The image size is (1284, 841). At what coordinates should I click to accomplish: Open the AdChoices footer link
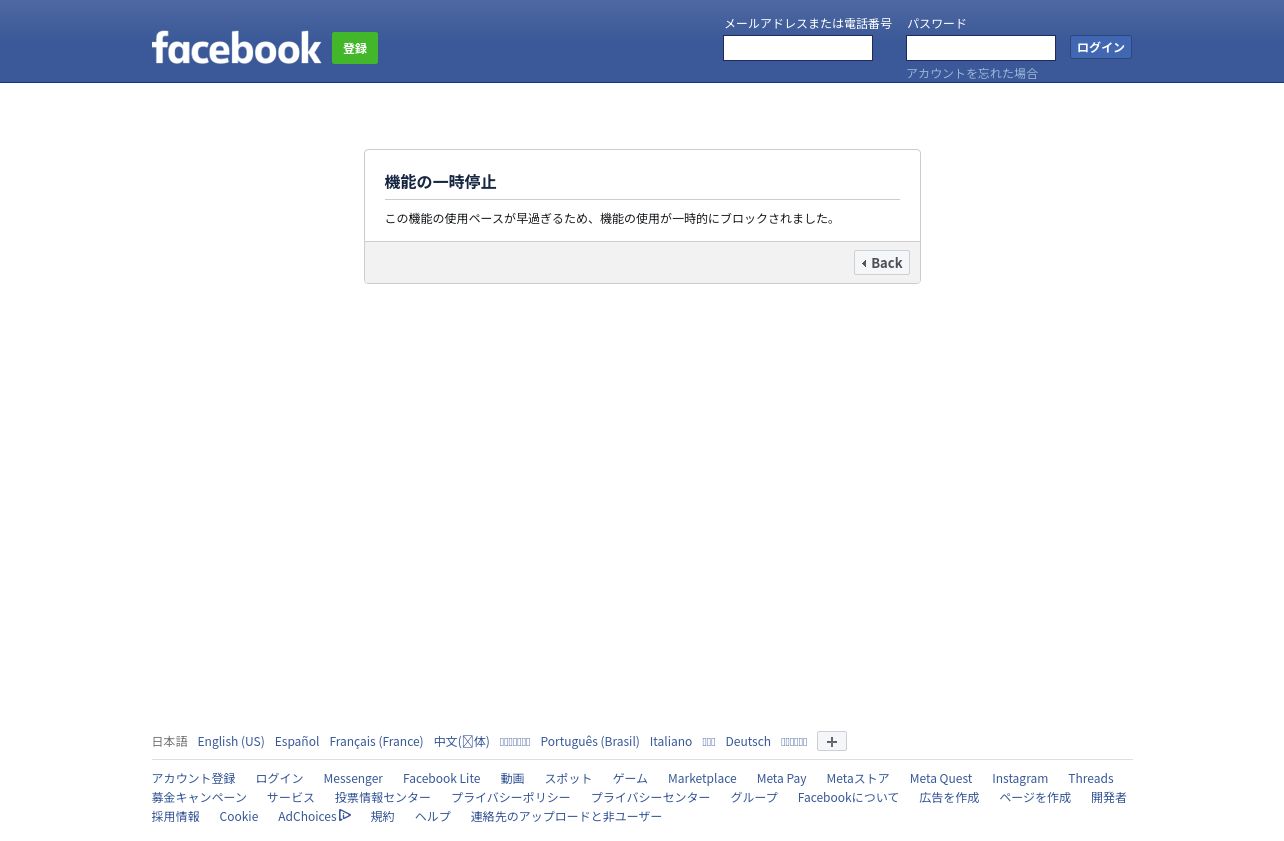314,817
